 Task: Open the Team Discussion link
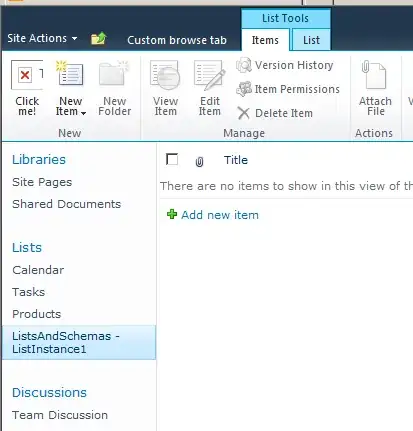point(60,415)
